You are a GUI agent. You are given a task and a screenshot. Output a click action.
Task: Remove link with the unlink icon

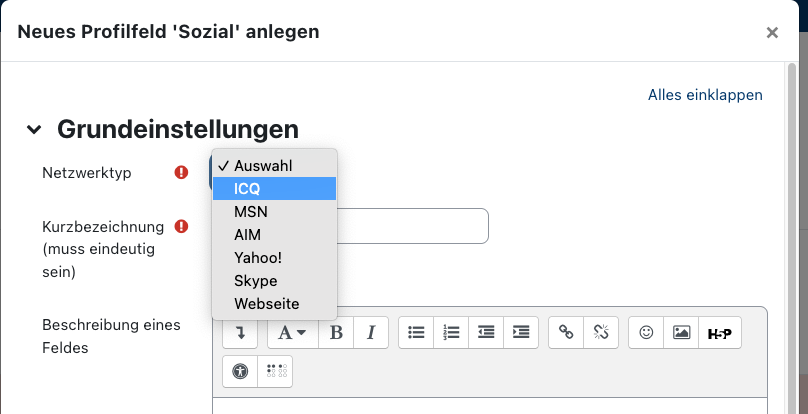pyautogui.click(x=601, y=333)
